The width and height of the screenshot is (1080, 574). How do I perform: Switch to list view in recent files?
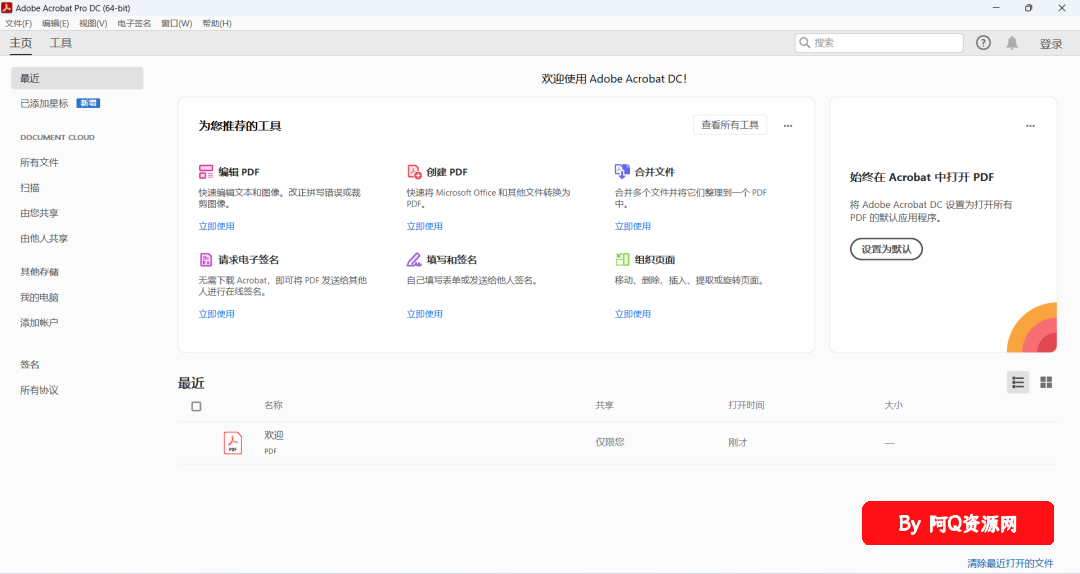pos(1018,382)
